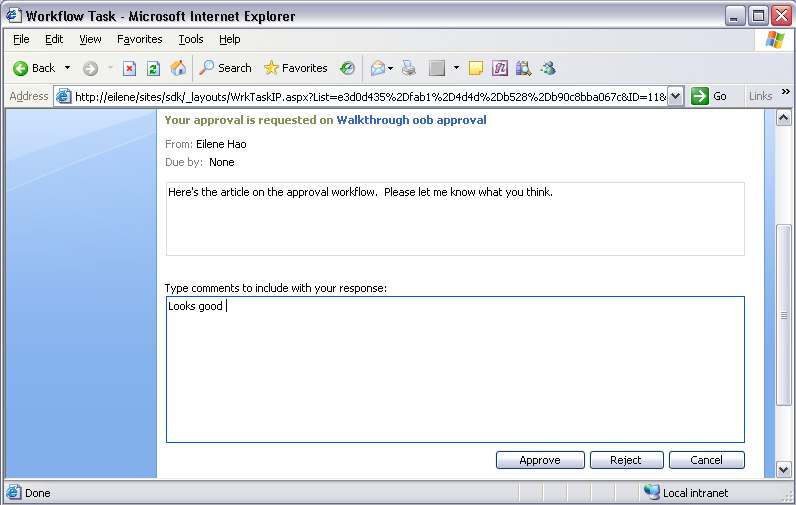Viewport: 796px width, 505px height.
Task: Open the Walkthrough oob approval link
Action: click(x=411, y=120)
